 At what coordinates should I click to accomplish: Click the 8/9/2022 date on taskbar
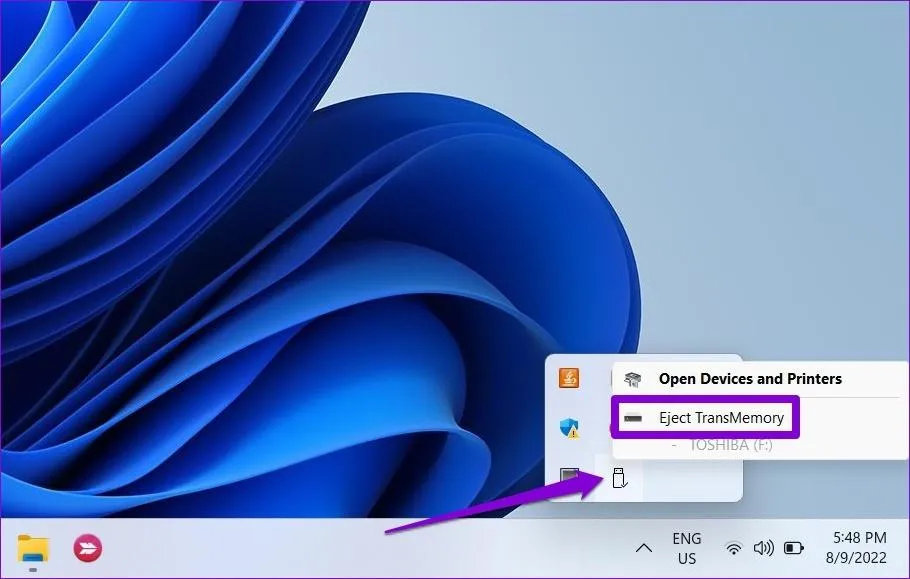(856, 558)
